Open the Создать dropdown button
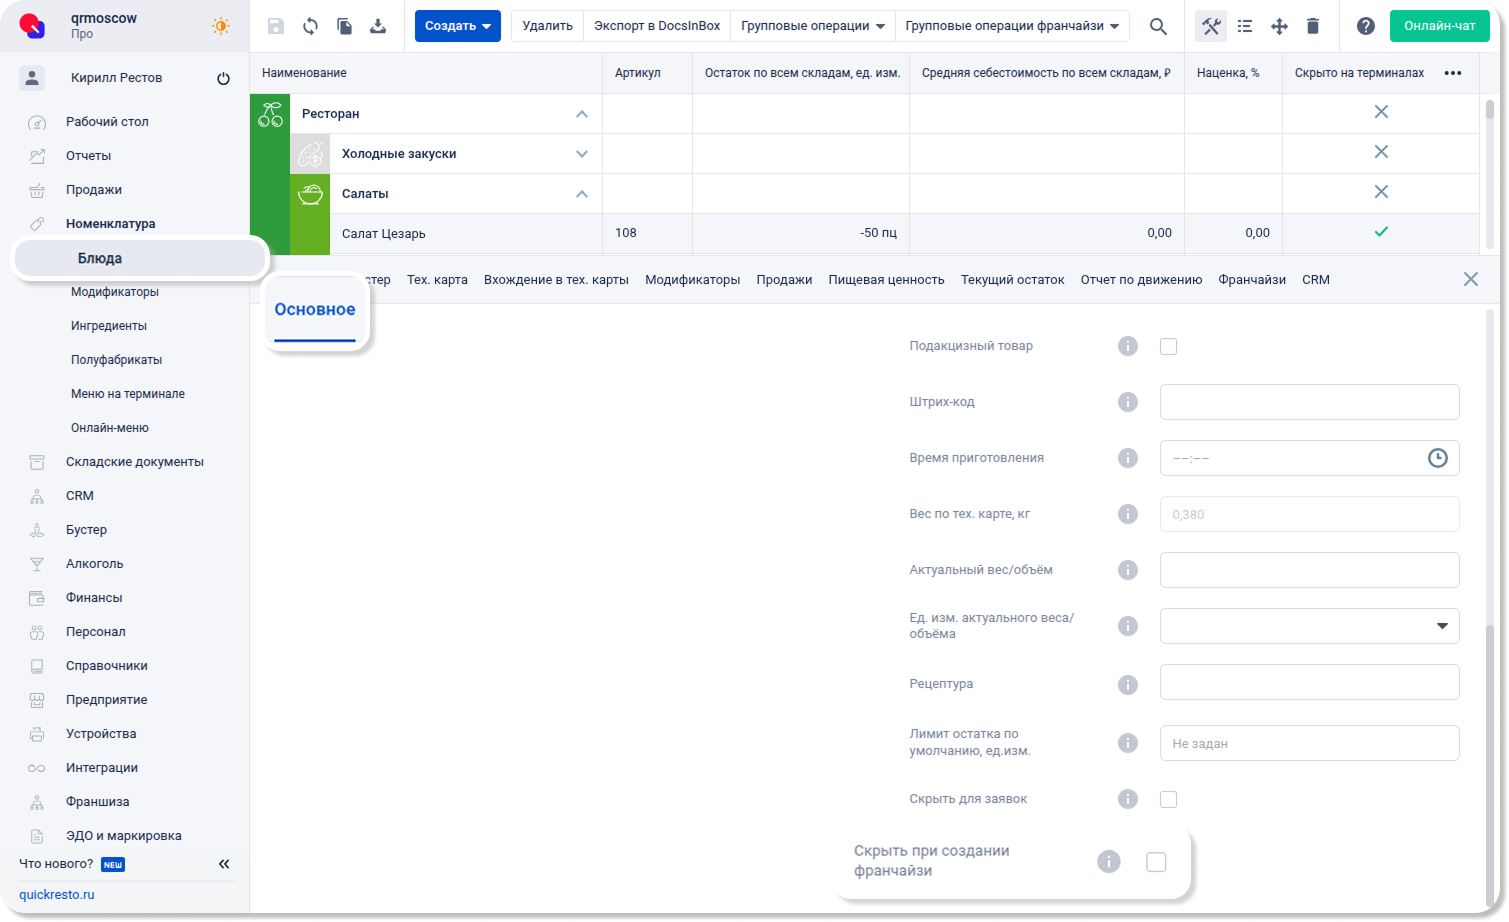 (x=457, y=26)
